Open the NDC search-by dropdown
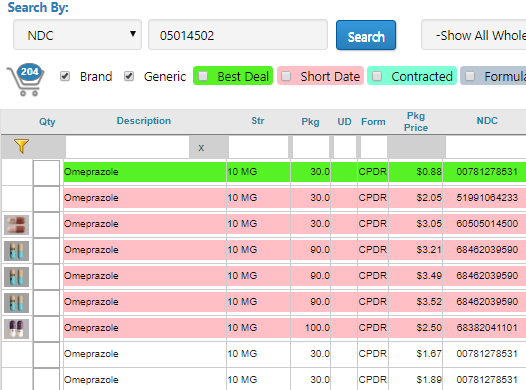The image size is (526, 390). (77, 35)
